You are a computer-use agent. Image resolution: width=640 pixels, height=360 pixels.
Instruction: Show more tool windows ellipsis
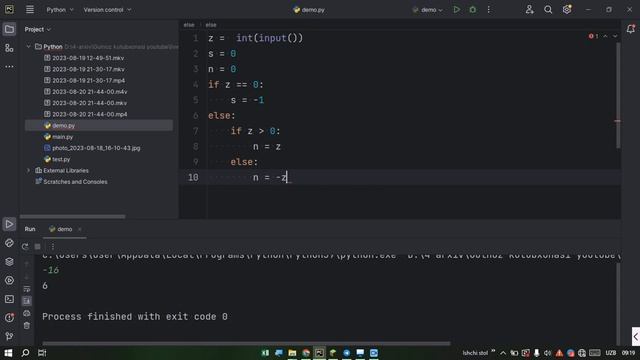click(x=9, y=67)
